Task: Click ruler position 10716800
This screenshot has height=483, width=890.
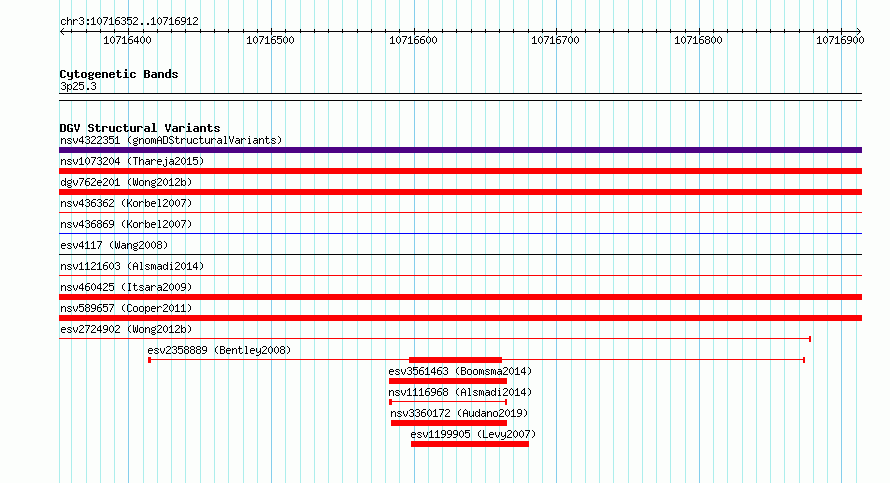Action: click(699, 40)
